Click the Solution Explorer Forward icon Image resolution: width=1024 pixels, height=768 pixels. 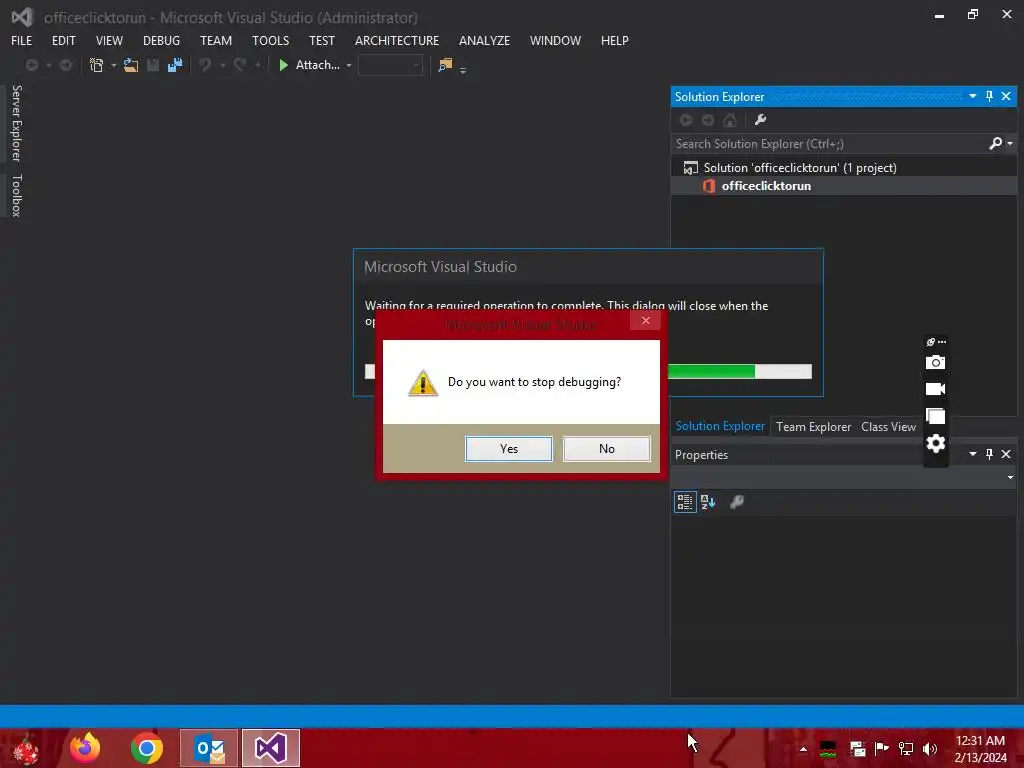tap(708, 120)
